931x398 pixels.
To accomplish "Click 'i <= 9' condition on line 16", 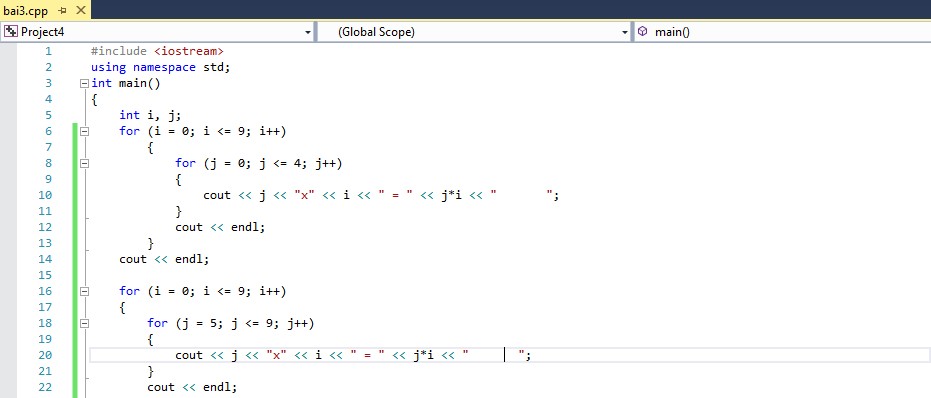I will [x=224, y=291].
